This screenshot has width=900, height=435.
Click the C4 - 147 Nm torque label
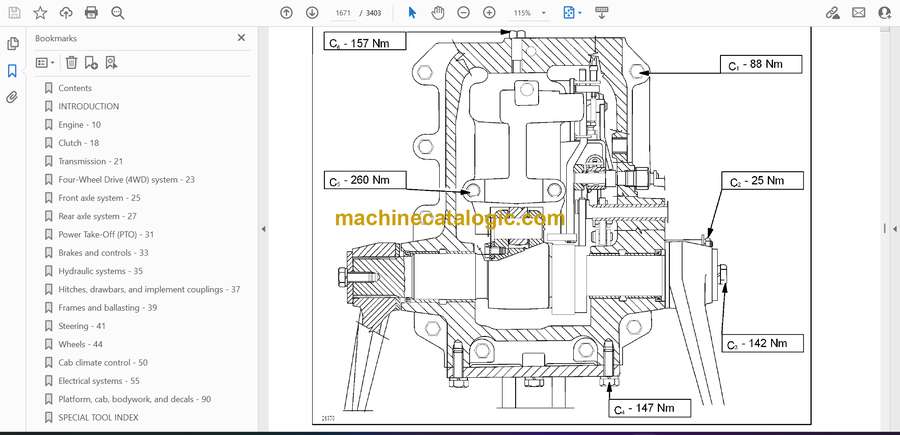click(x=650, y=409)
